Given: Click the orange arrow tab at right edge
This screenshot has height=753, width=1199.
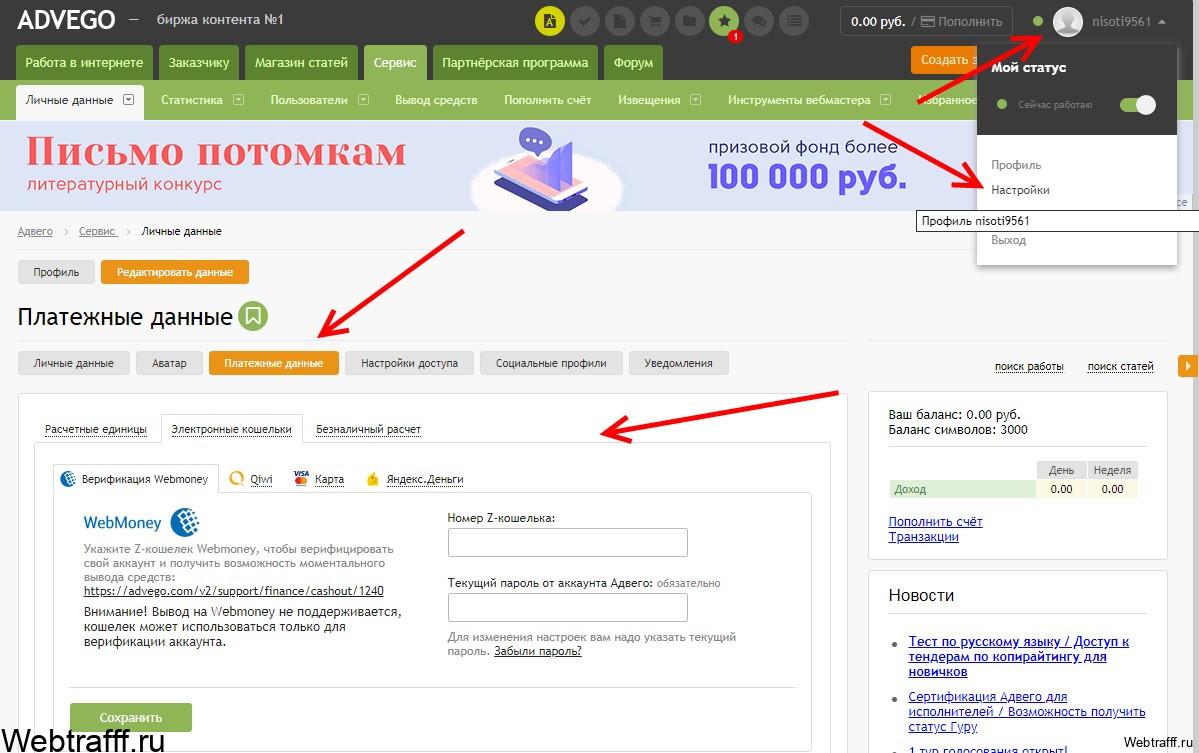Looking at the screenshot, I should (x=1188, y=366).
